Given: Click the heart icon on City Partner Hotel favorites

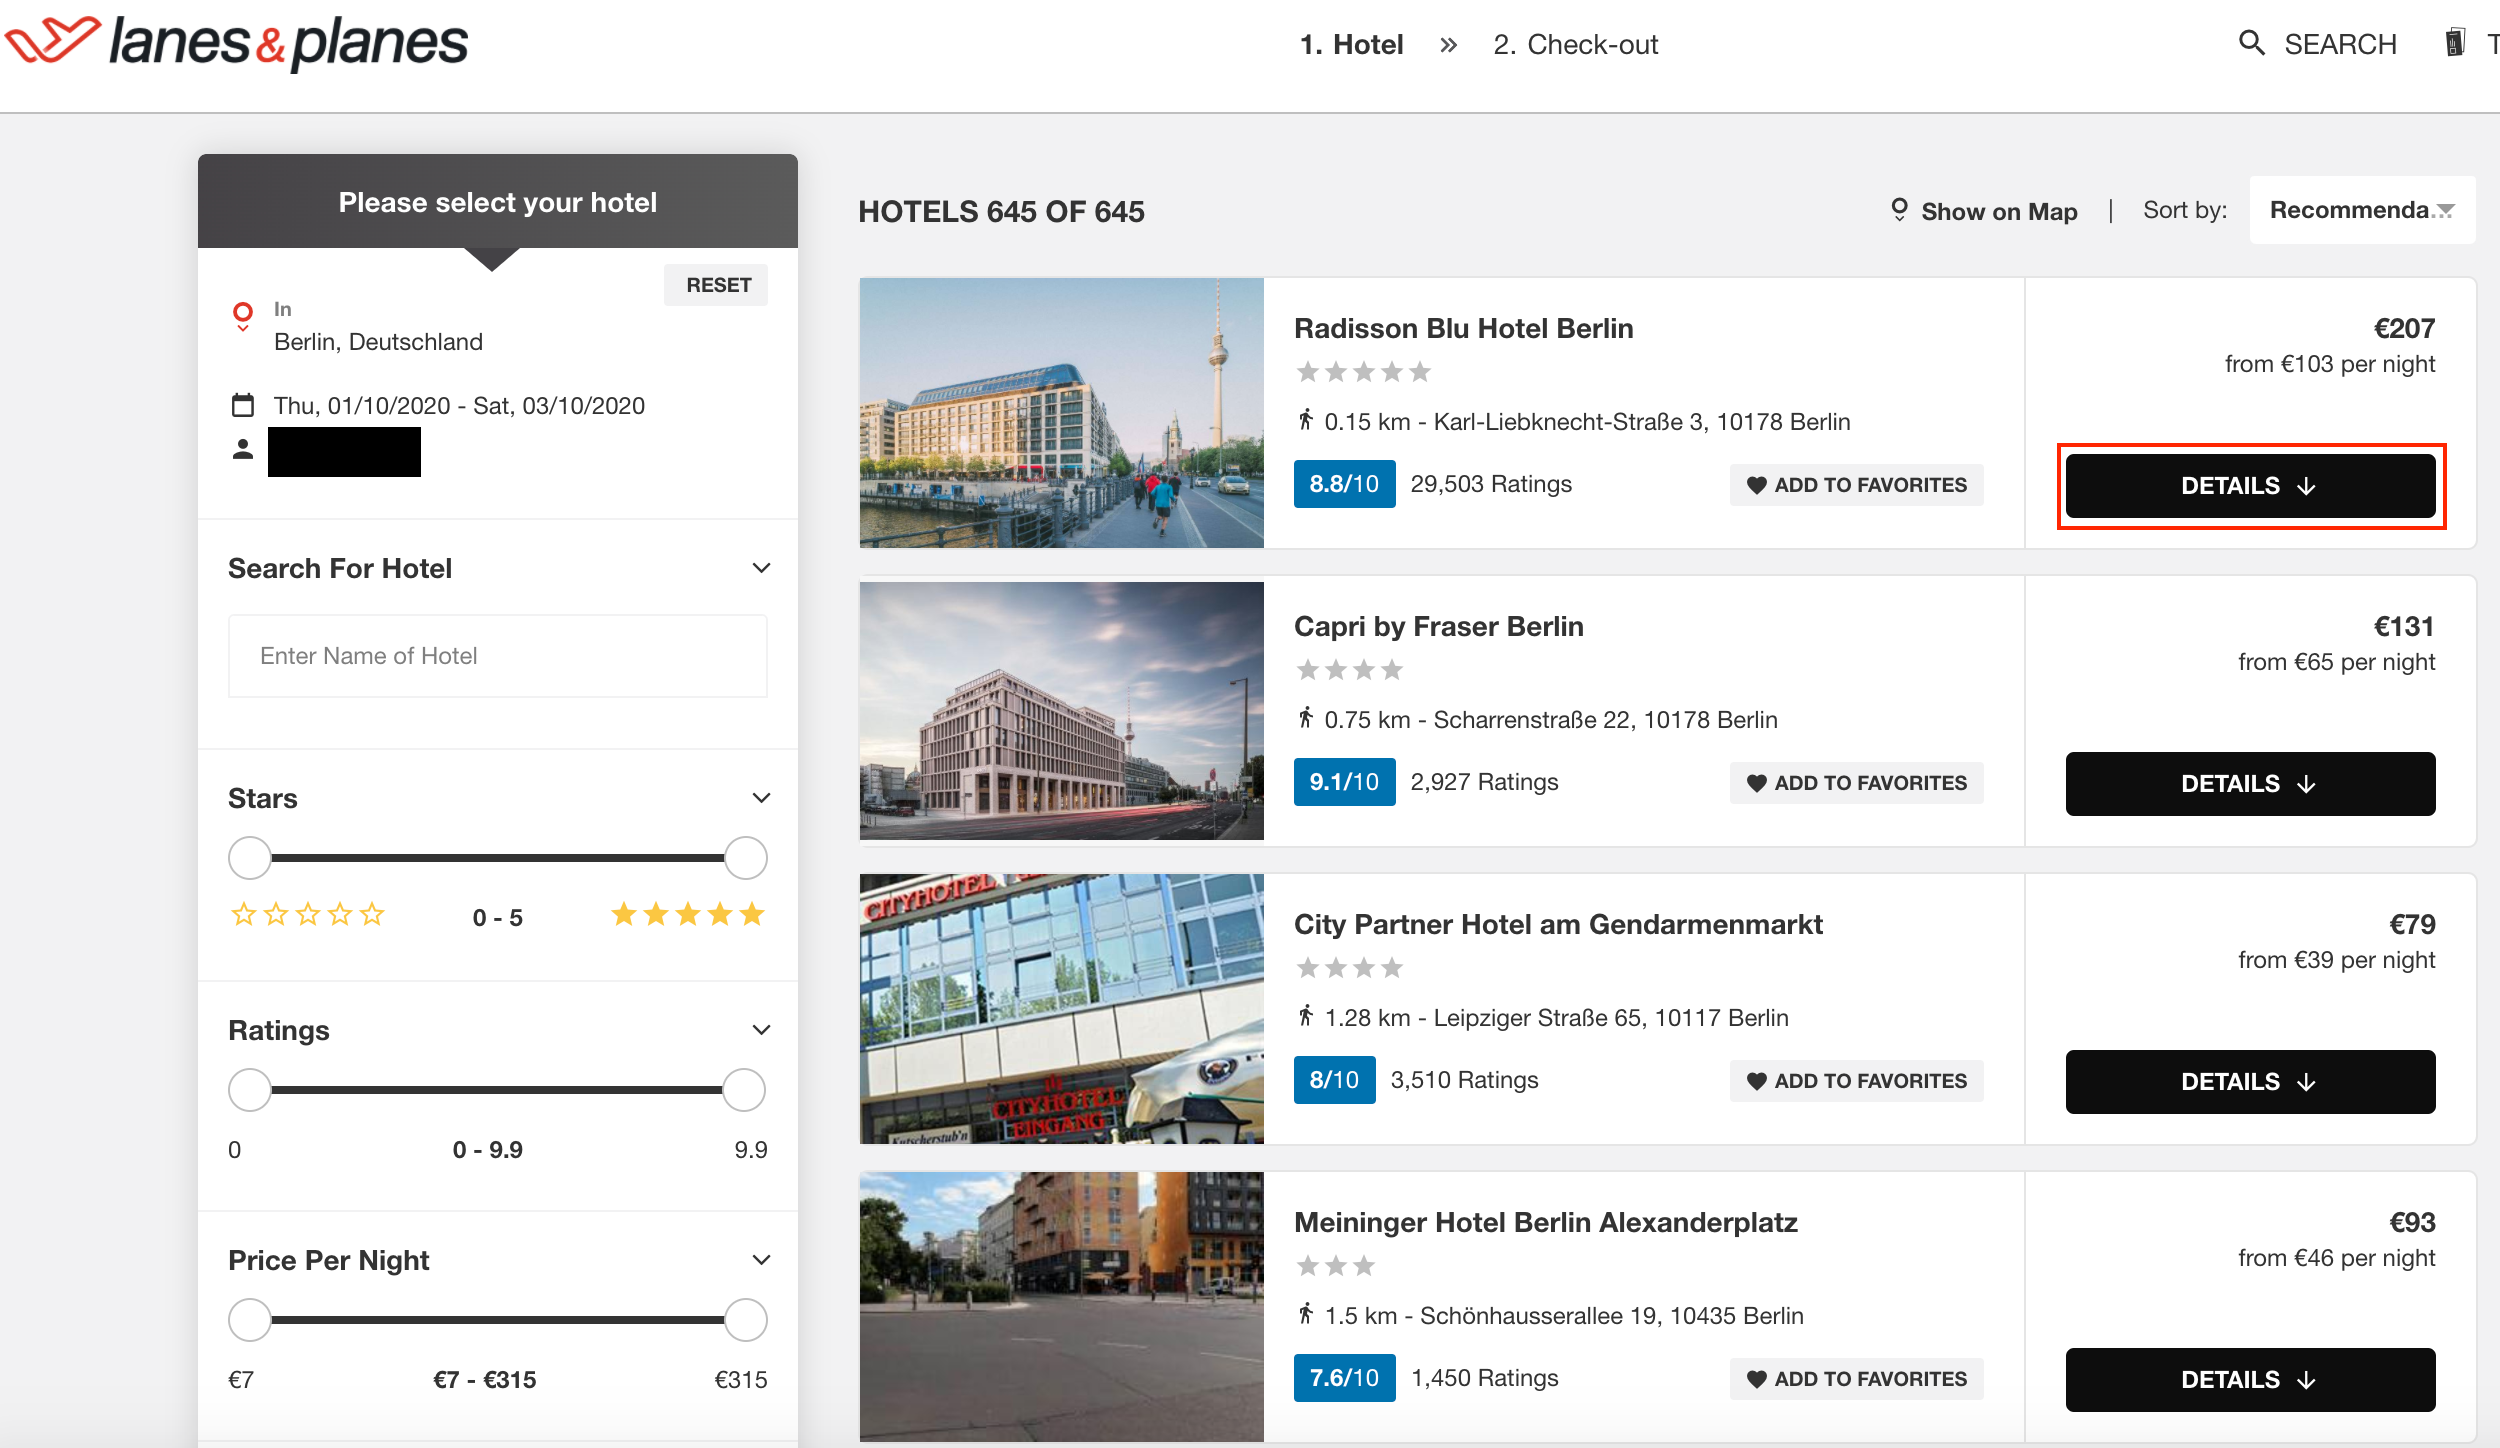Looking at the screenshot, I should click(1756, 1081).
